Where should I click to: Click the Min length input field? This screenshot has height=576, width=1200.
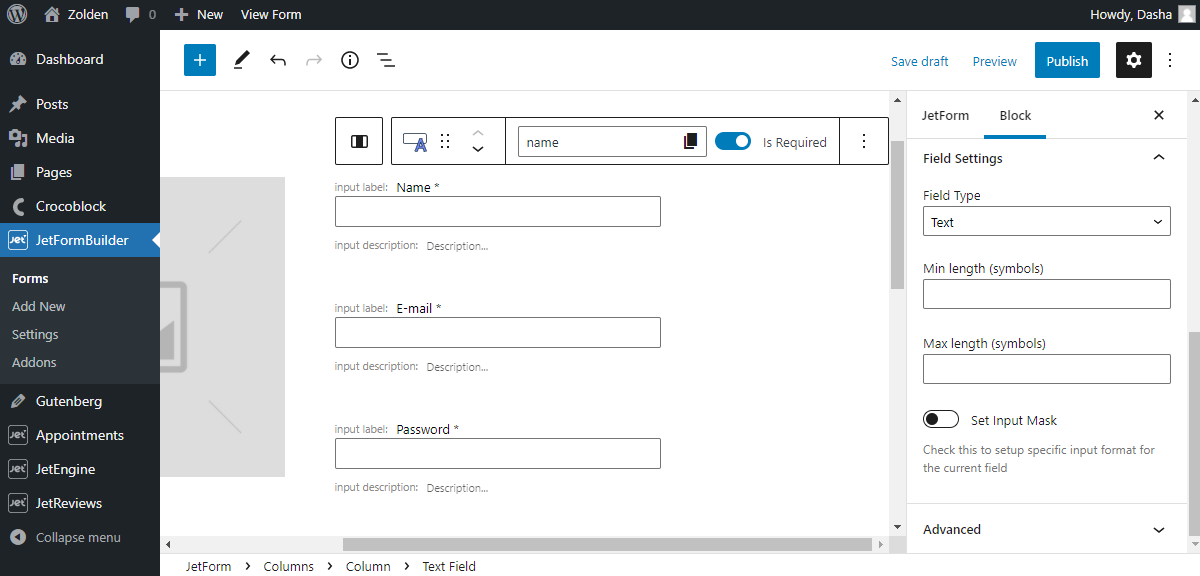pyautogui.click(x=1046, y=294)
